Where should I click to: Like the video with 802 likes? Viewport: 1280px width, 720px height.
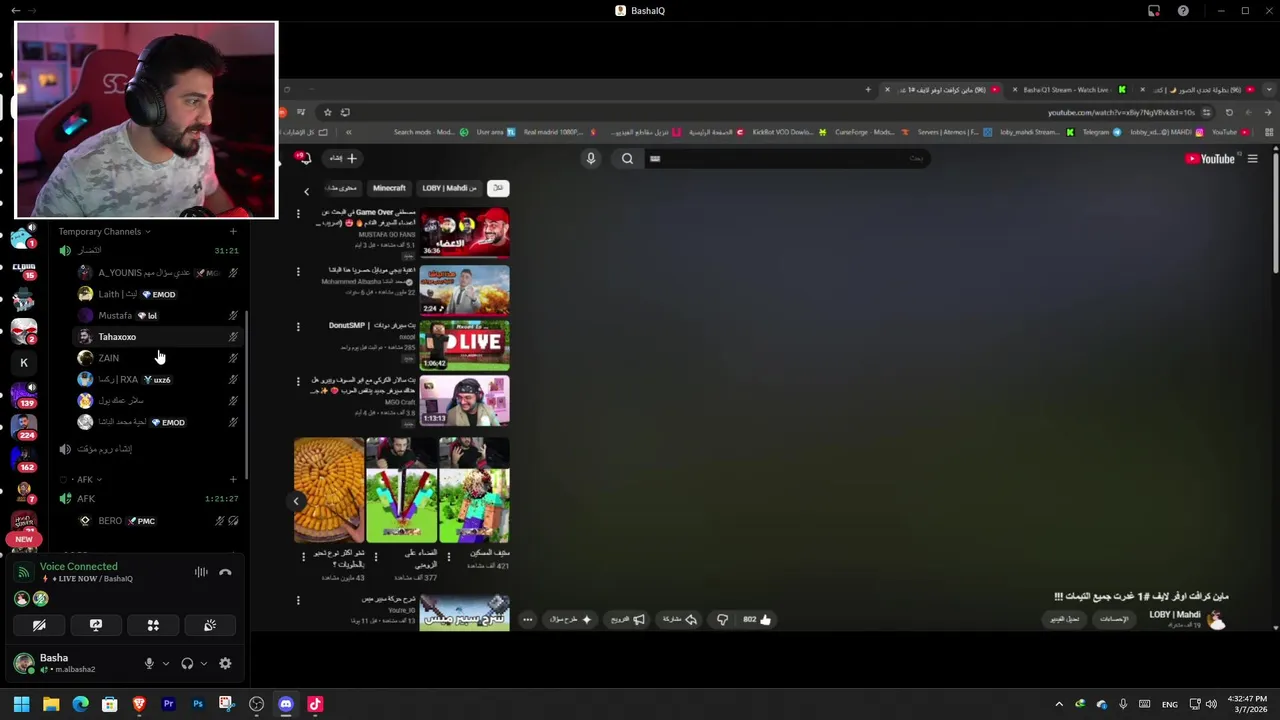coord(757,620)
